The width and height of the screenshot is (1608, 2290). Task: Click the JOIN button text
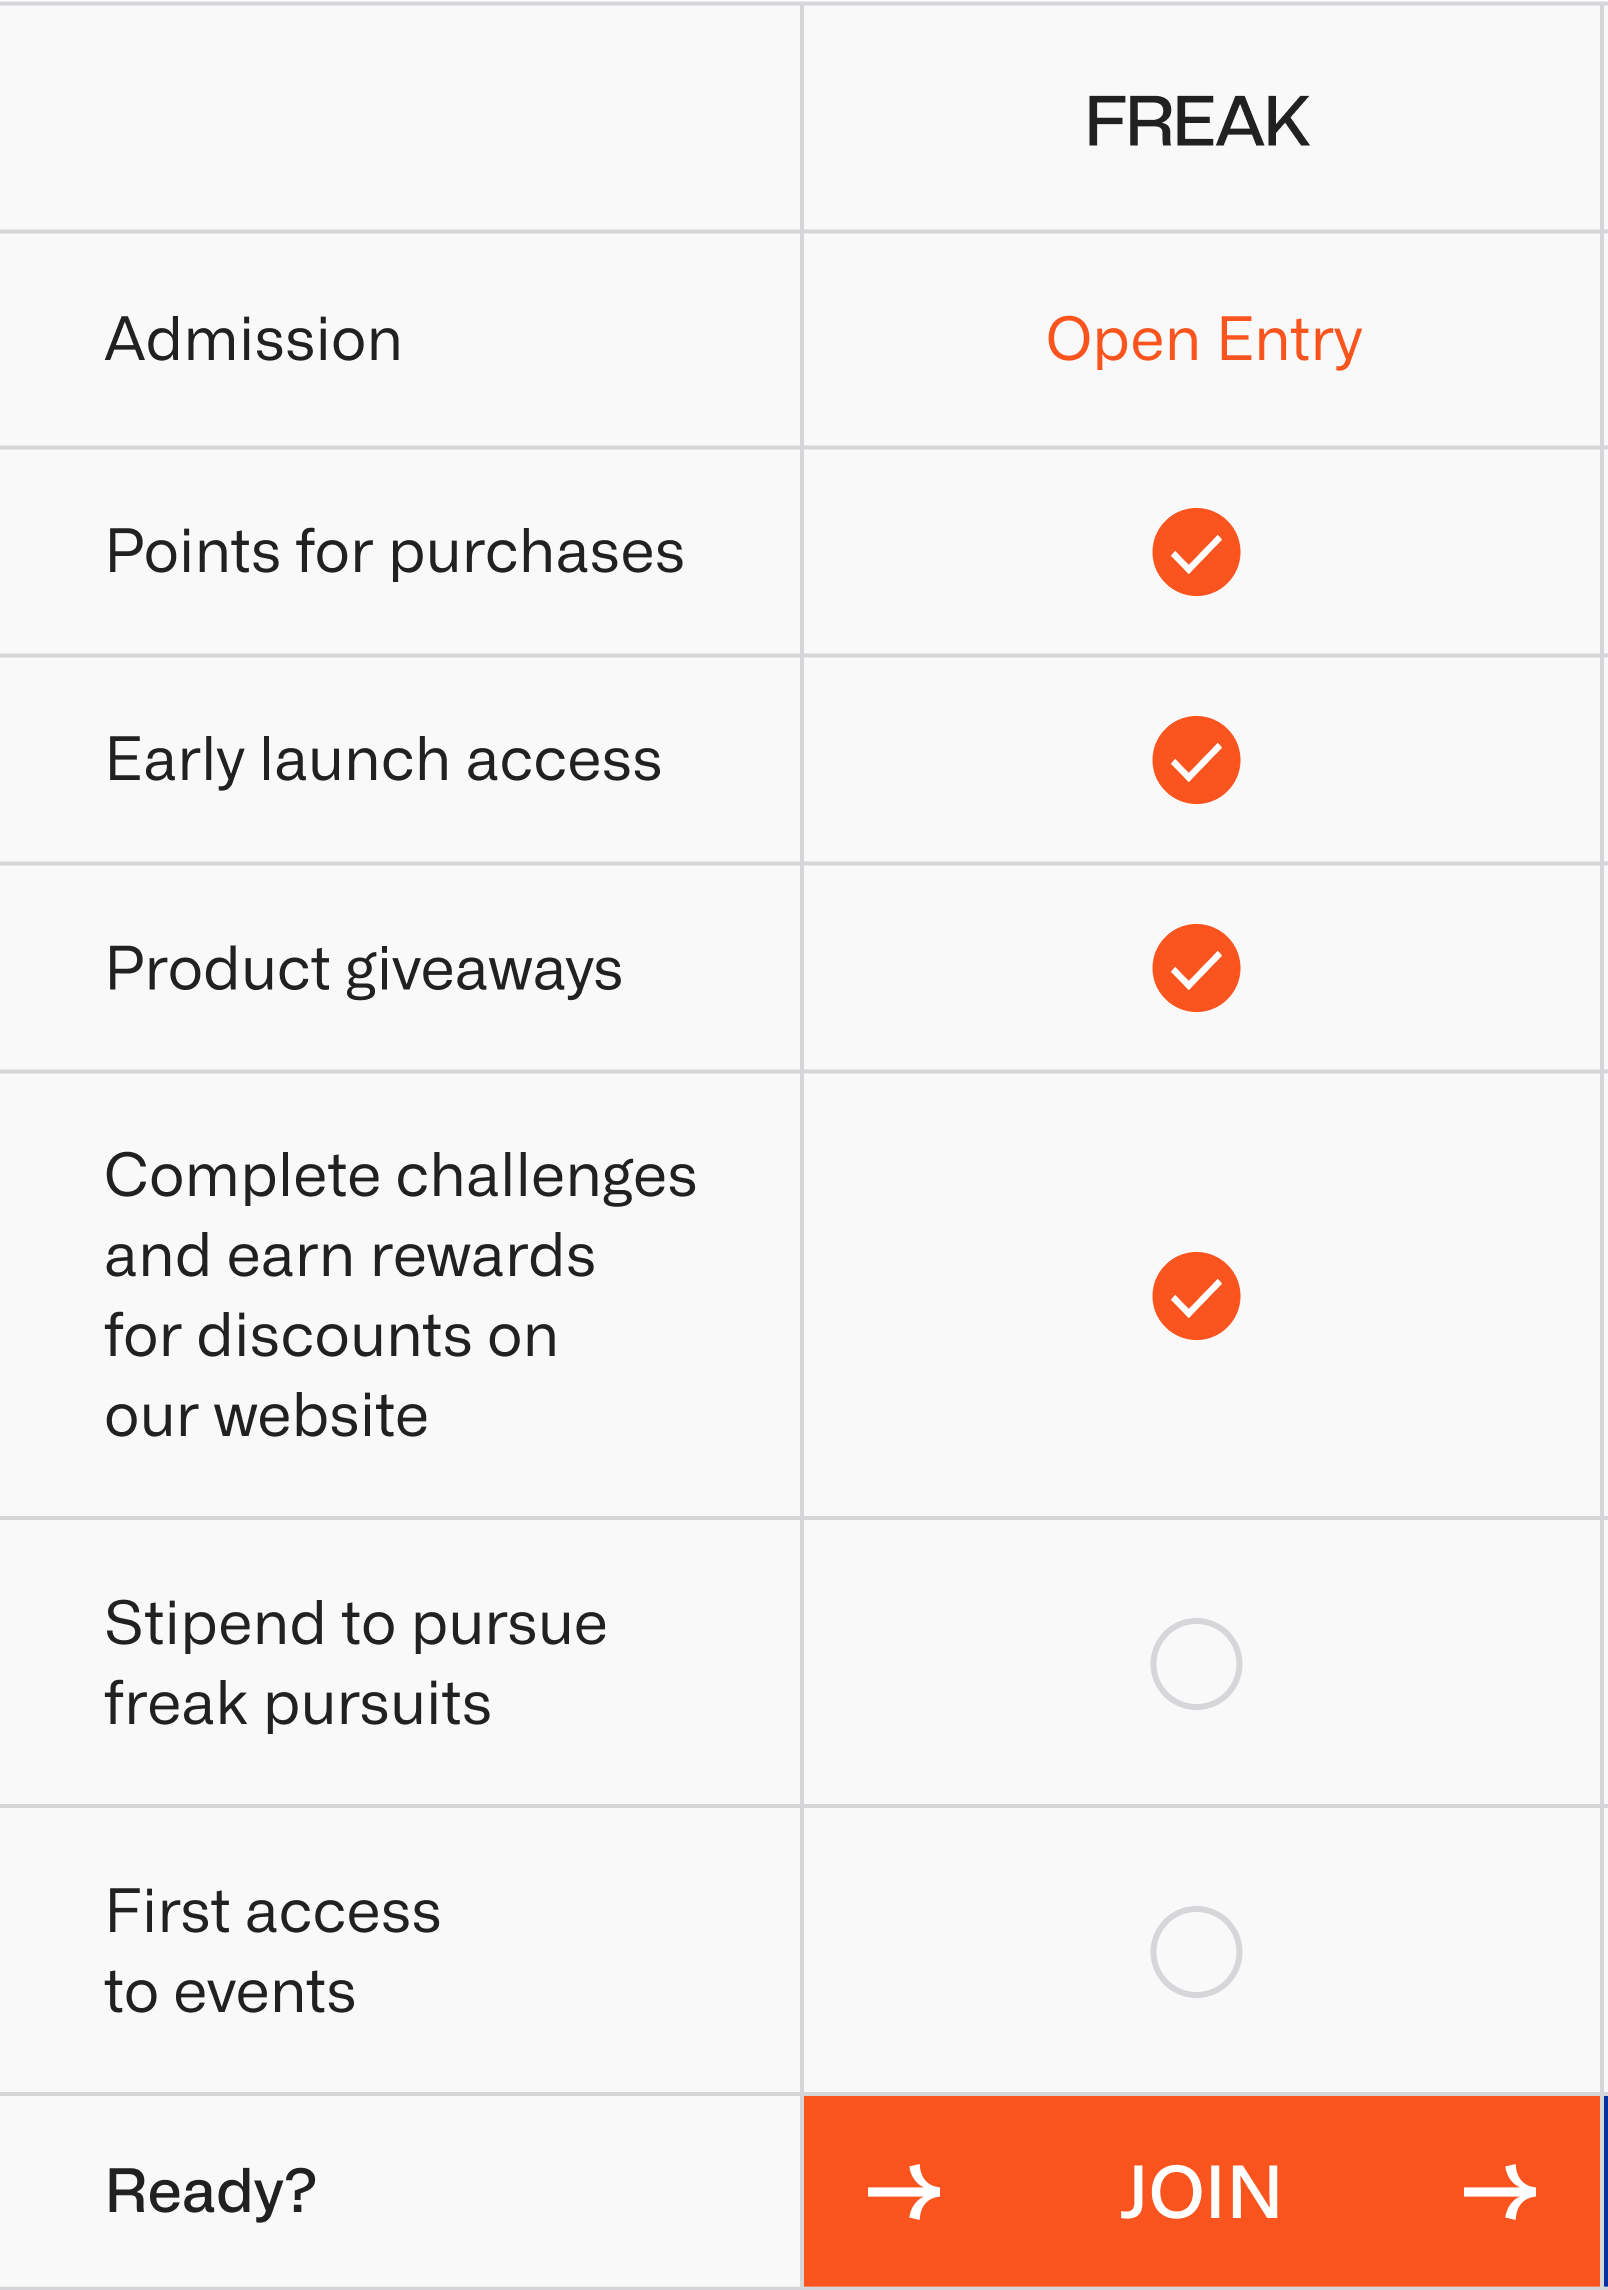tap(1200, 2192)
